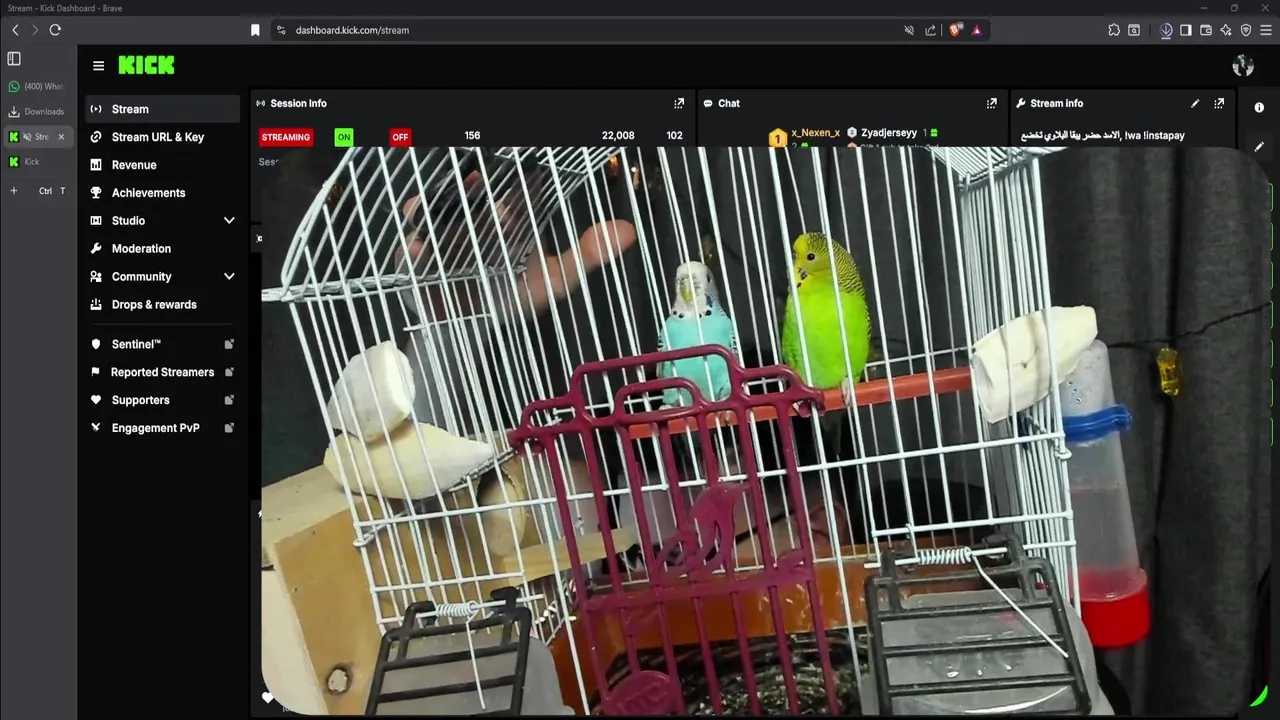Image resolution: width=1280 pixels, height=720 pixels.
Task: Click chat username Zyadjerseyy
Action: click(889, 133)
